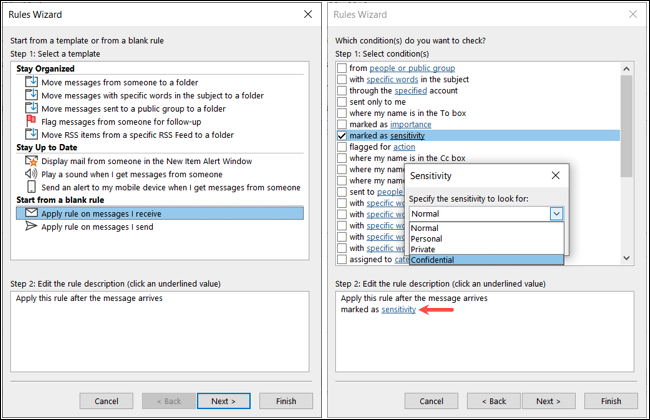Click the icon beside Move messages sent to public group

click(32, 108)
